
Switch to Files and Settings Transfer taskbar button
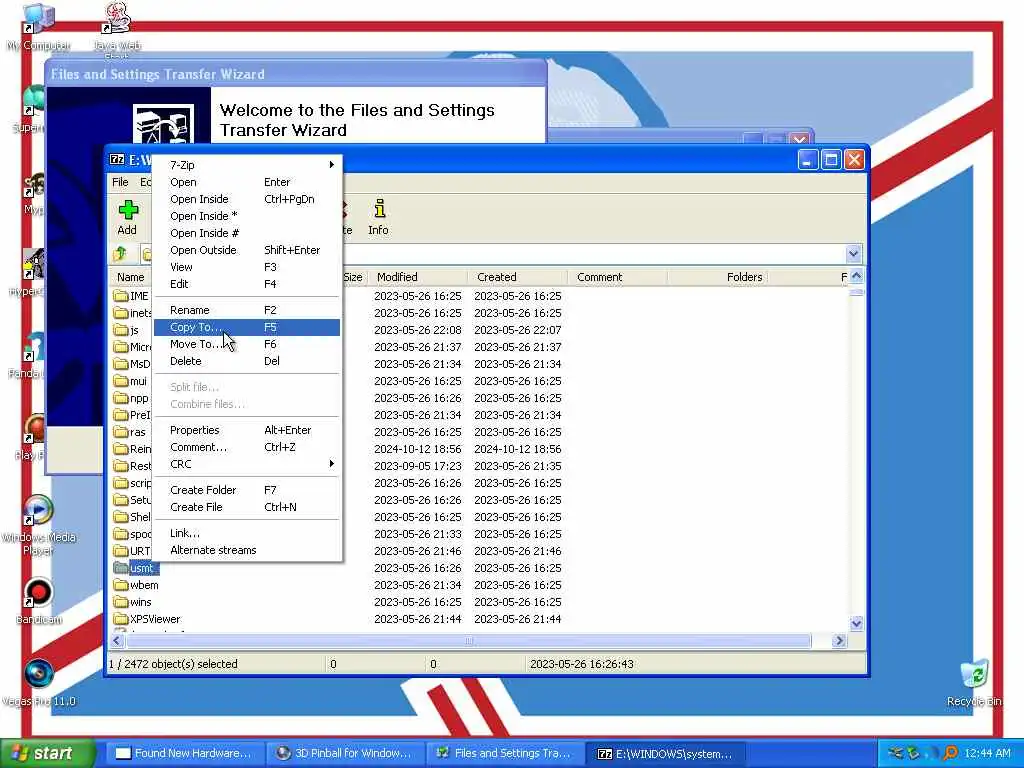505,754
